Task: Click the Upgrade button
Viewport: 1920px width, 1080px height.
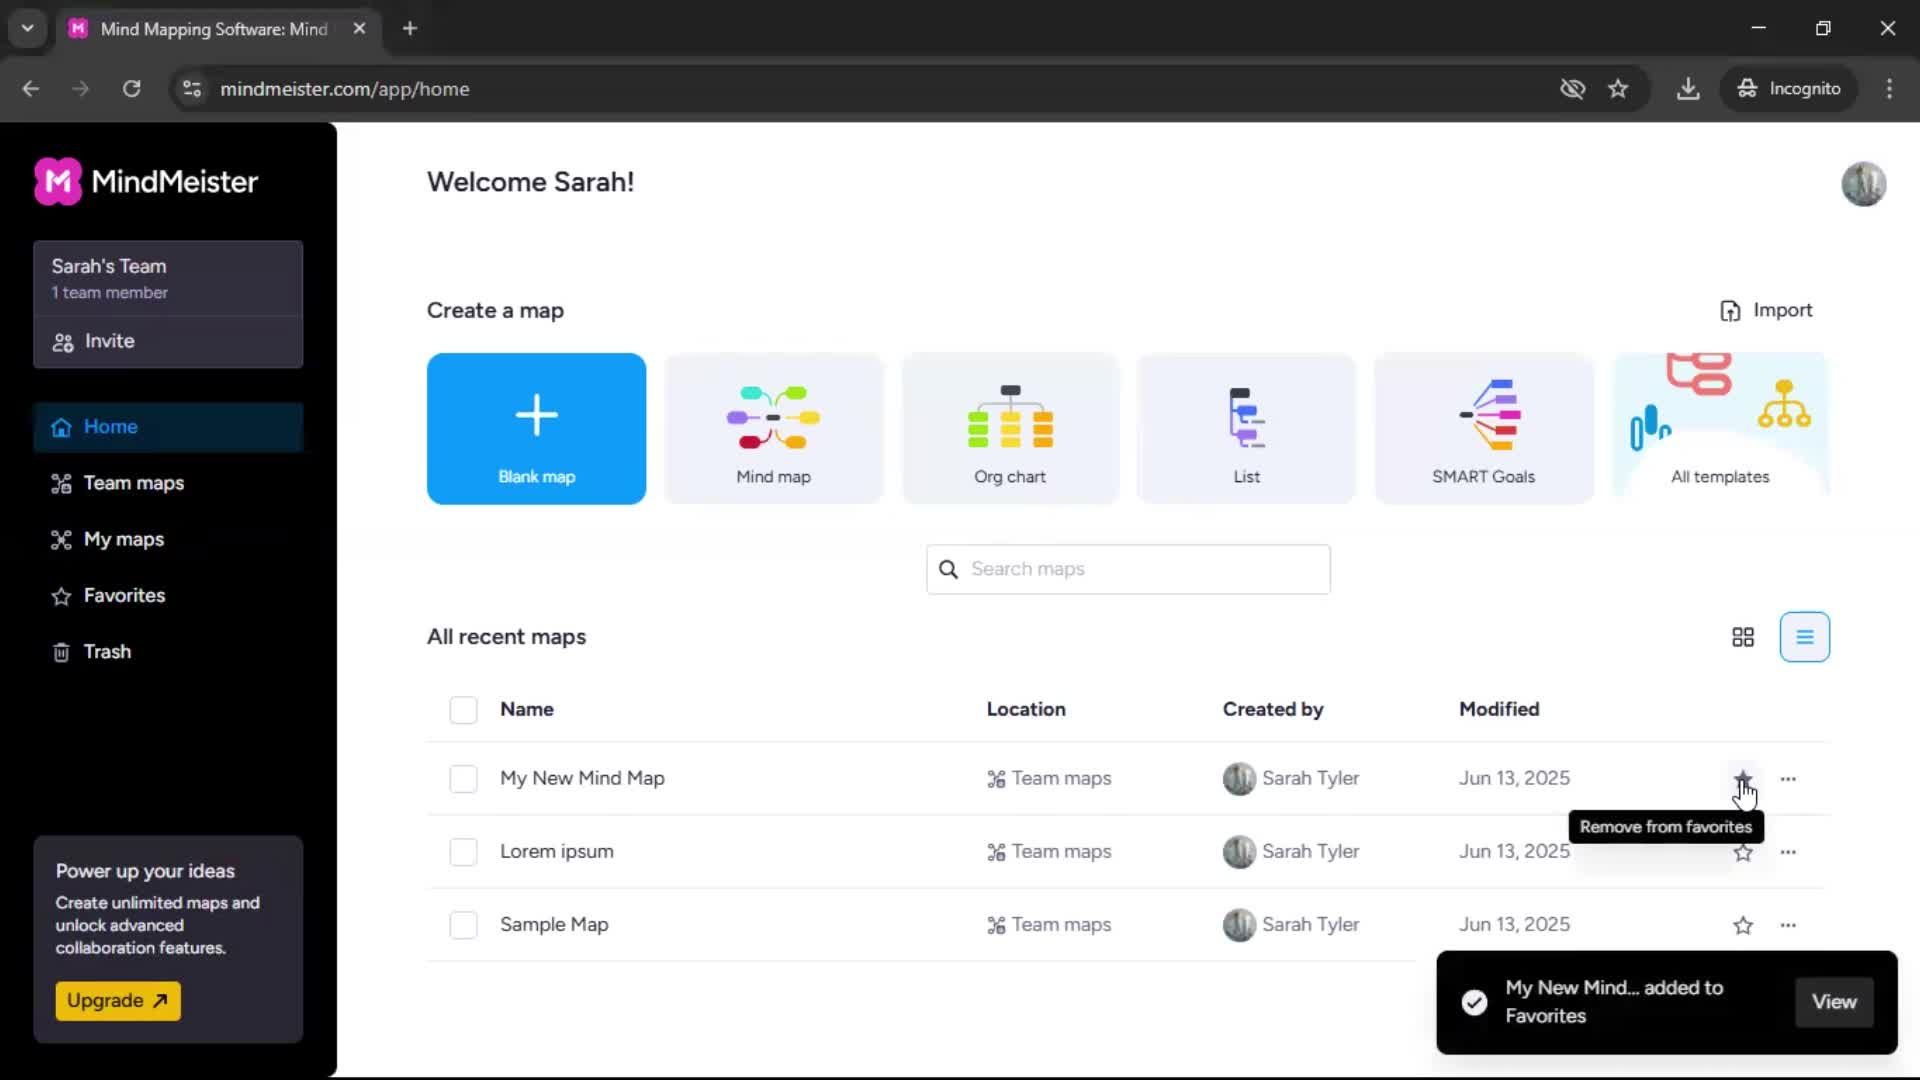Action: click(x=118, y=1001)
